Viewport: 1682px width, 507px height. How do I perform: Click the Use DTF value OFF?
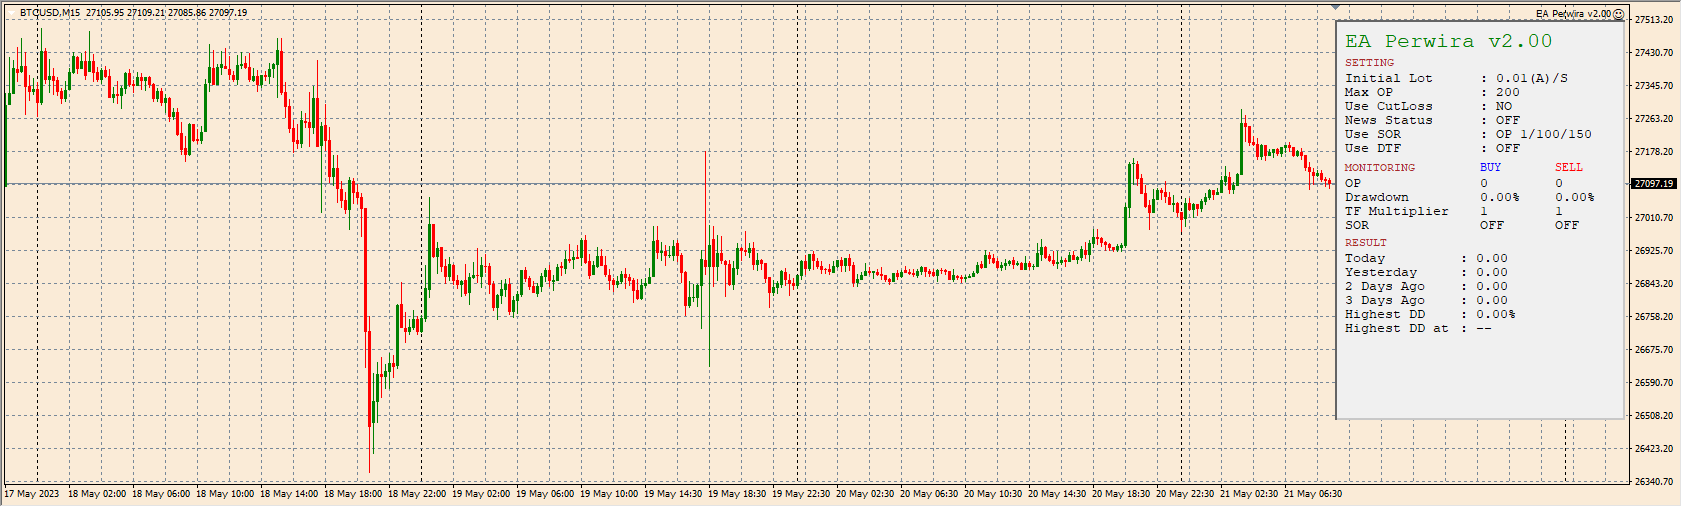click(x=1508, y=148)
